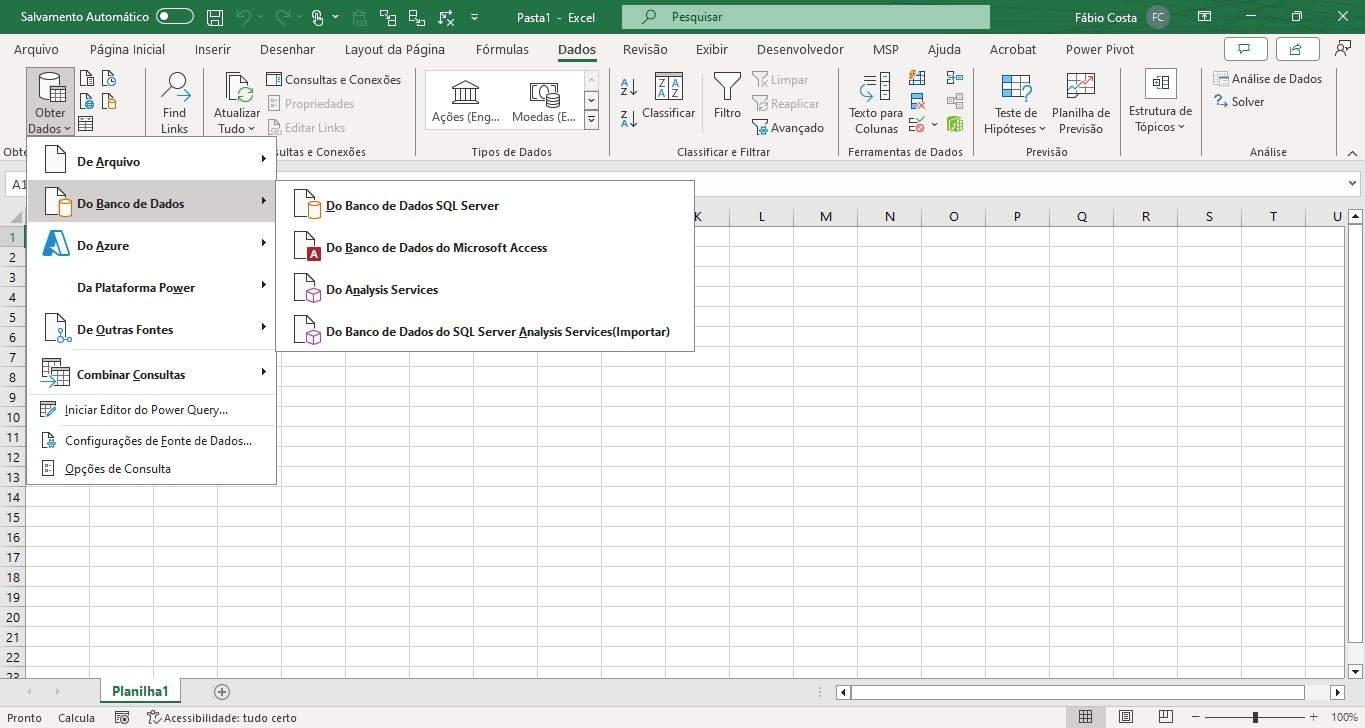Add a new sheet with plus icon
Screen dimensions: 1365x728
(x=222, y=692)
